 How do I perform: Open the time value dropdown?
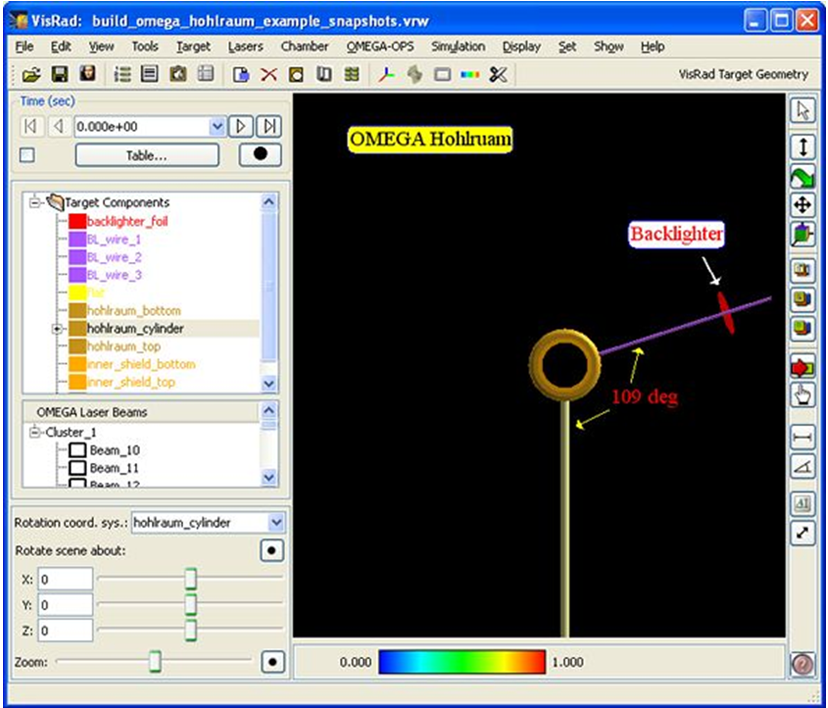click(x=217, y=126)
